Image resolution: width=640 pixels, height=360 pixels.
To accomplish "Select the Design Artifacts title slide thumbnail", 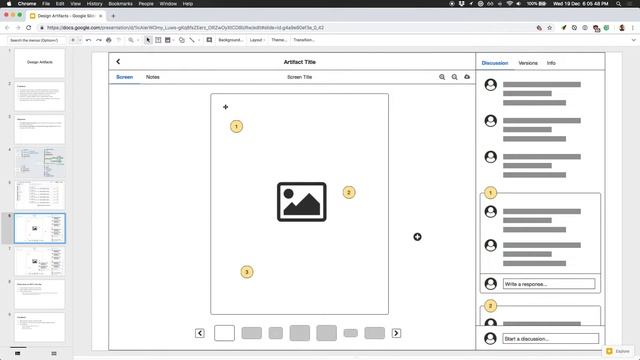I will (x=40, y=63).
